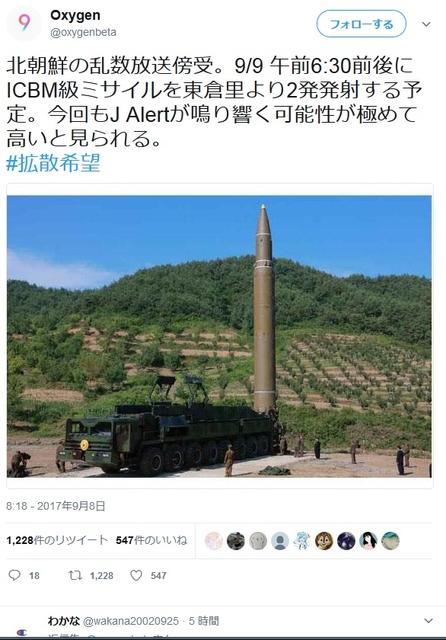The height and width of the screenshot is (640, 446).
Task: Expand the options chevron on わかな reply
Action: click(428, 621)
